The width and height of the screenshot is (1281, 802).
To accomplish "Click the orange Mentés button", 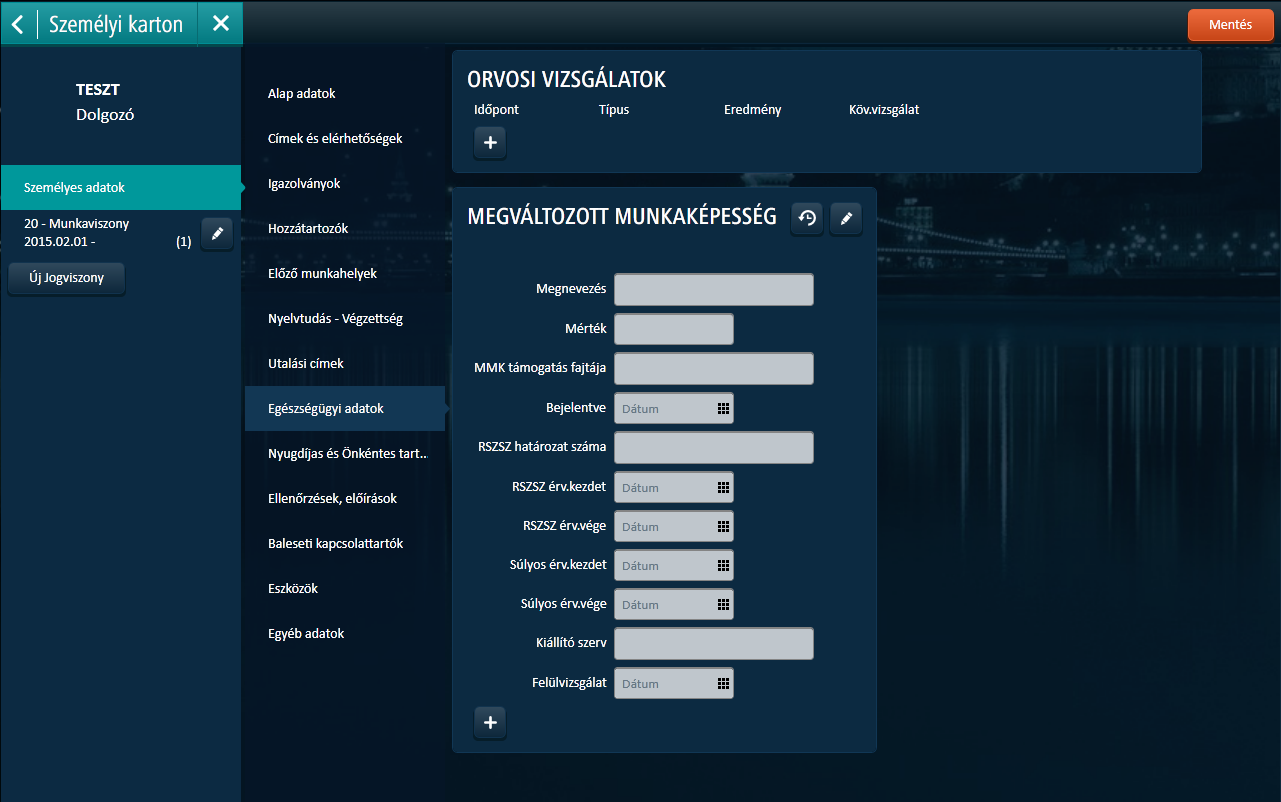I will (1230, 25).
